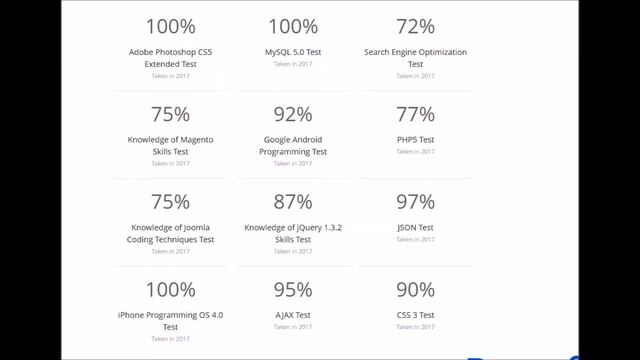
Task: Open the AJAX Test entry
Action: [x=293, y=315]
